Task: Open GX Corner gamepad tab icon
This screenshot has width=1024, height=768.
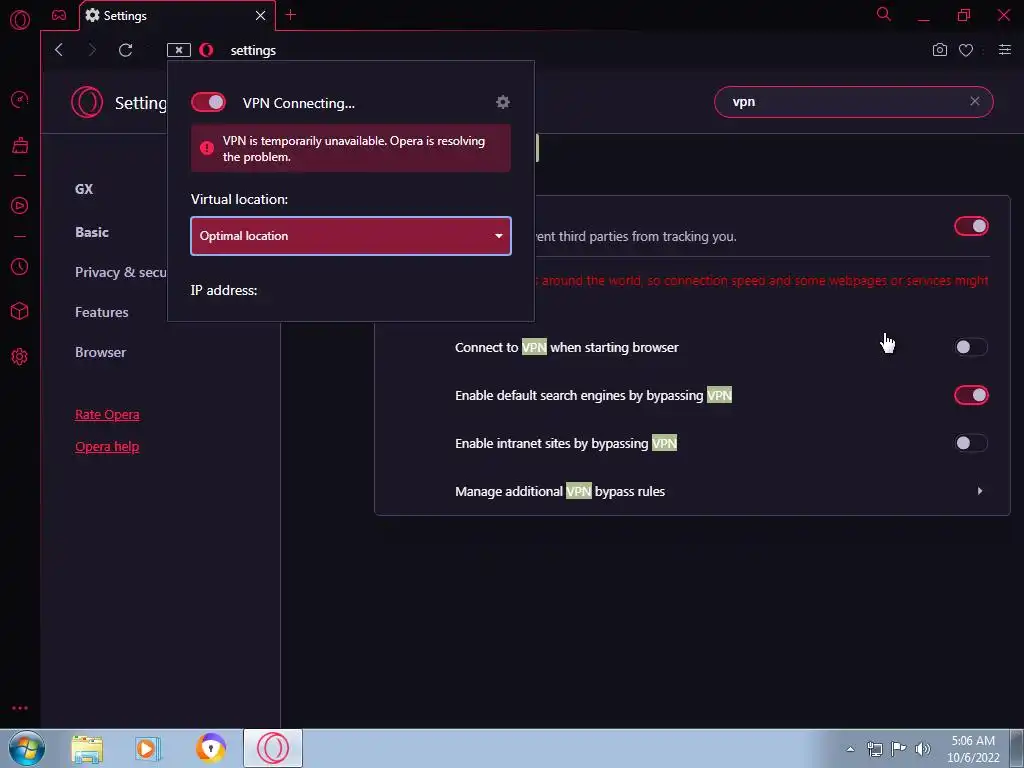Action: coord(59,15)
